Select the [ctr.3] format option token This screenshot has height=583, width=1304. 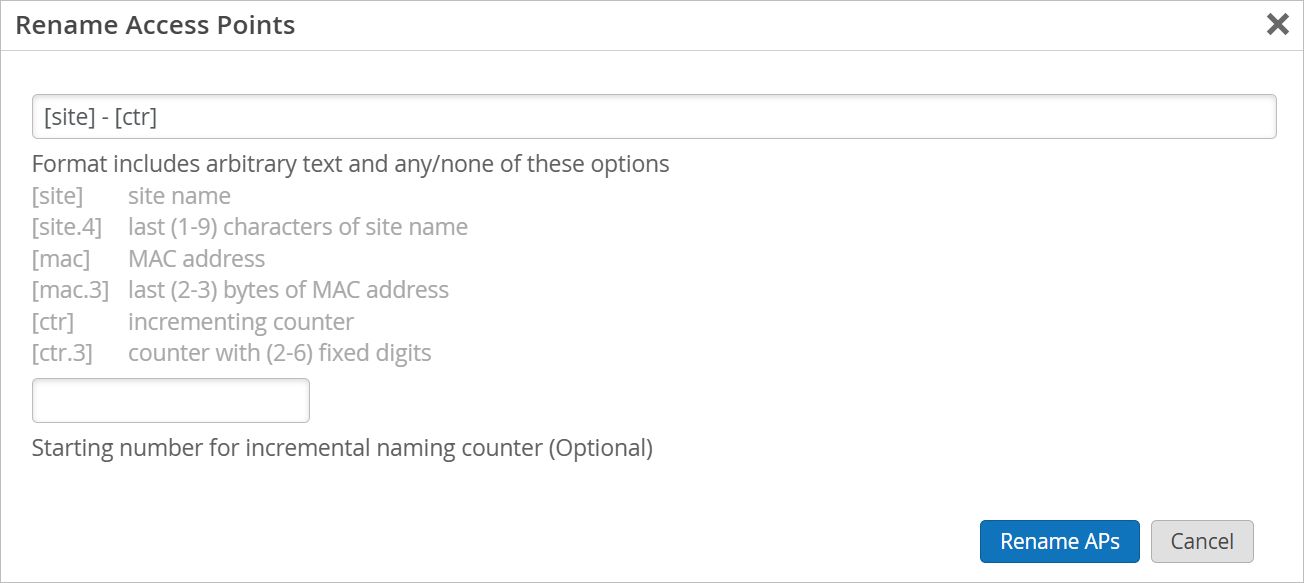[x=62, y=353]
